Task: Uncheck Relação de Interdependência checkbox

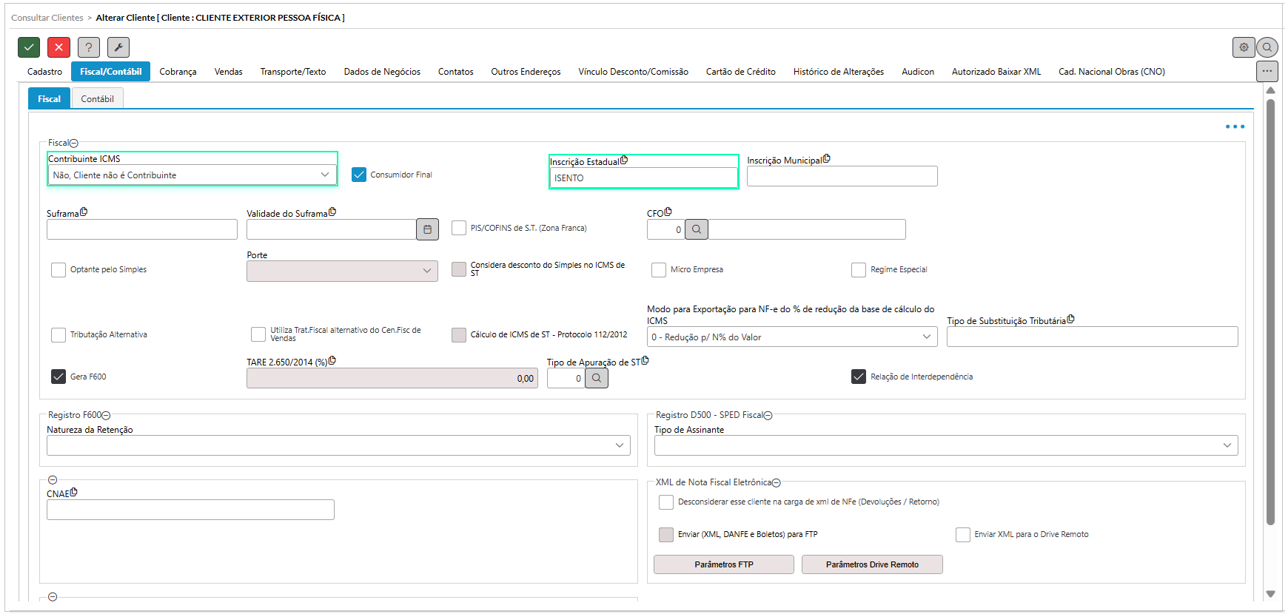Action: pos(859,377)
